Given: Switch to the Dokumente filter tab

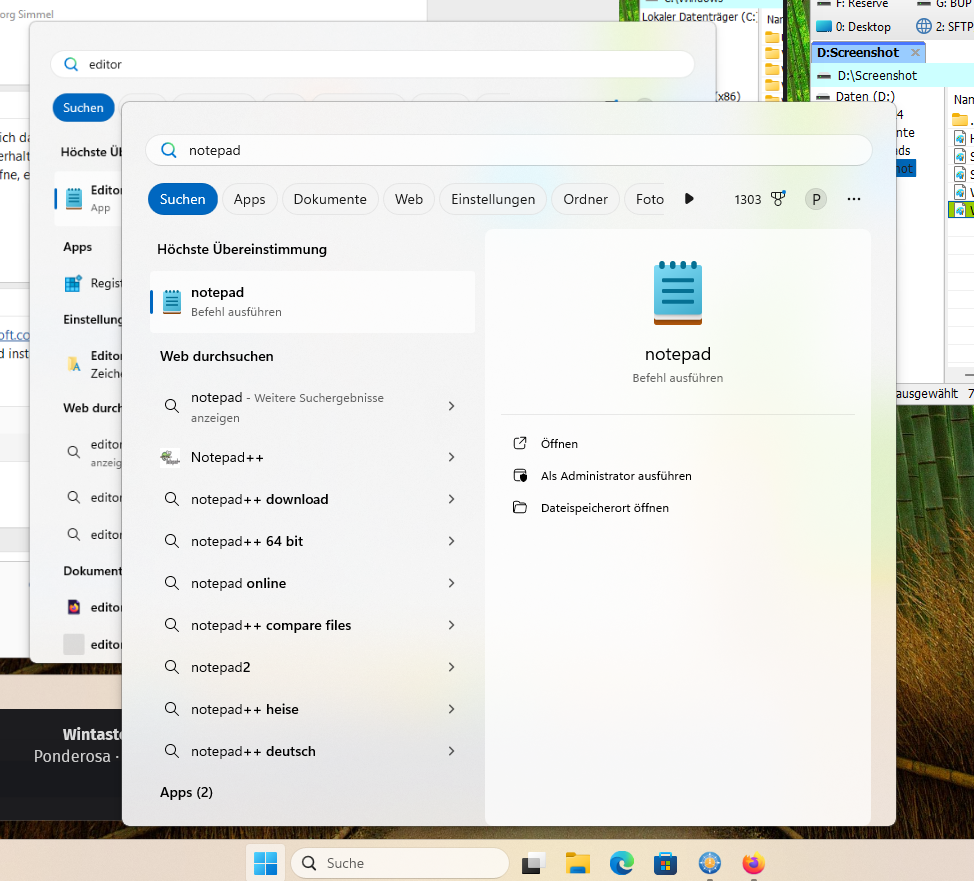Looking at the screenshot, I should point(330,199).
